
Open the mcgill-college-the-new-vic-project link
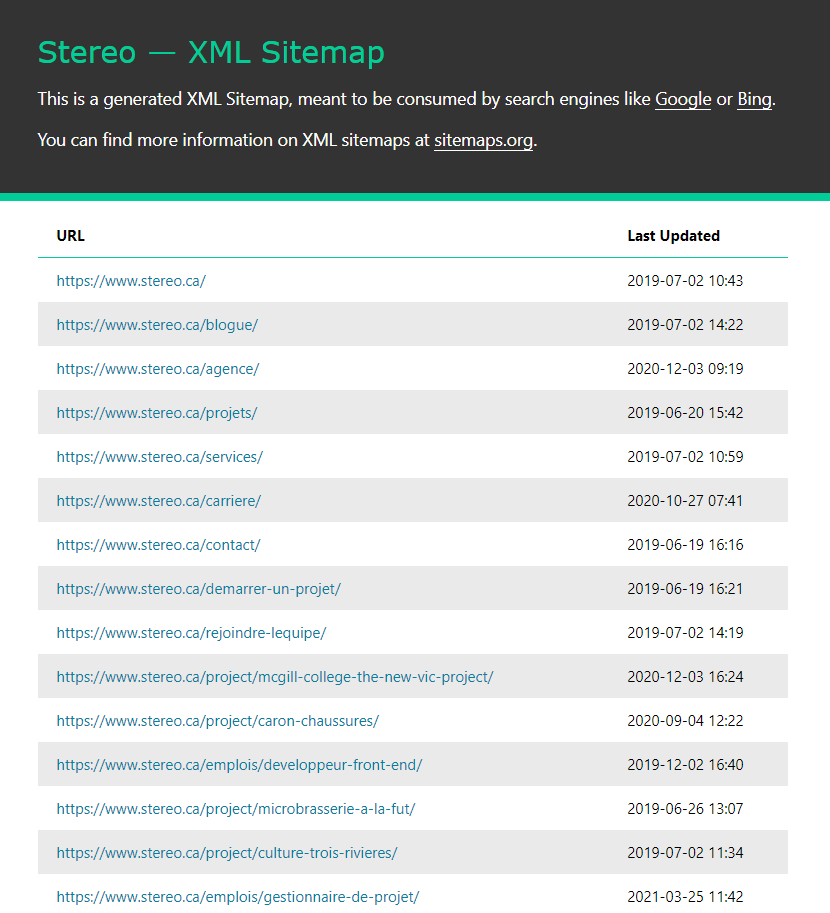pyautogui.click(x=275, y=677)
